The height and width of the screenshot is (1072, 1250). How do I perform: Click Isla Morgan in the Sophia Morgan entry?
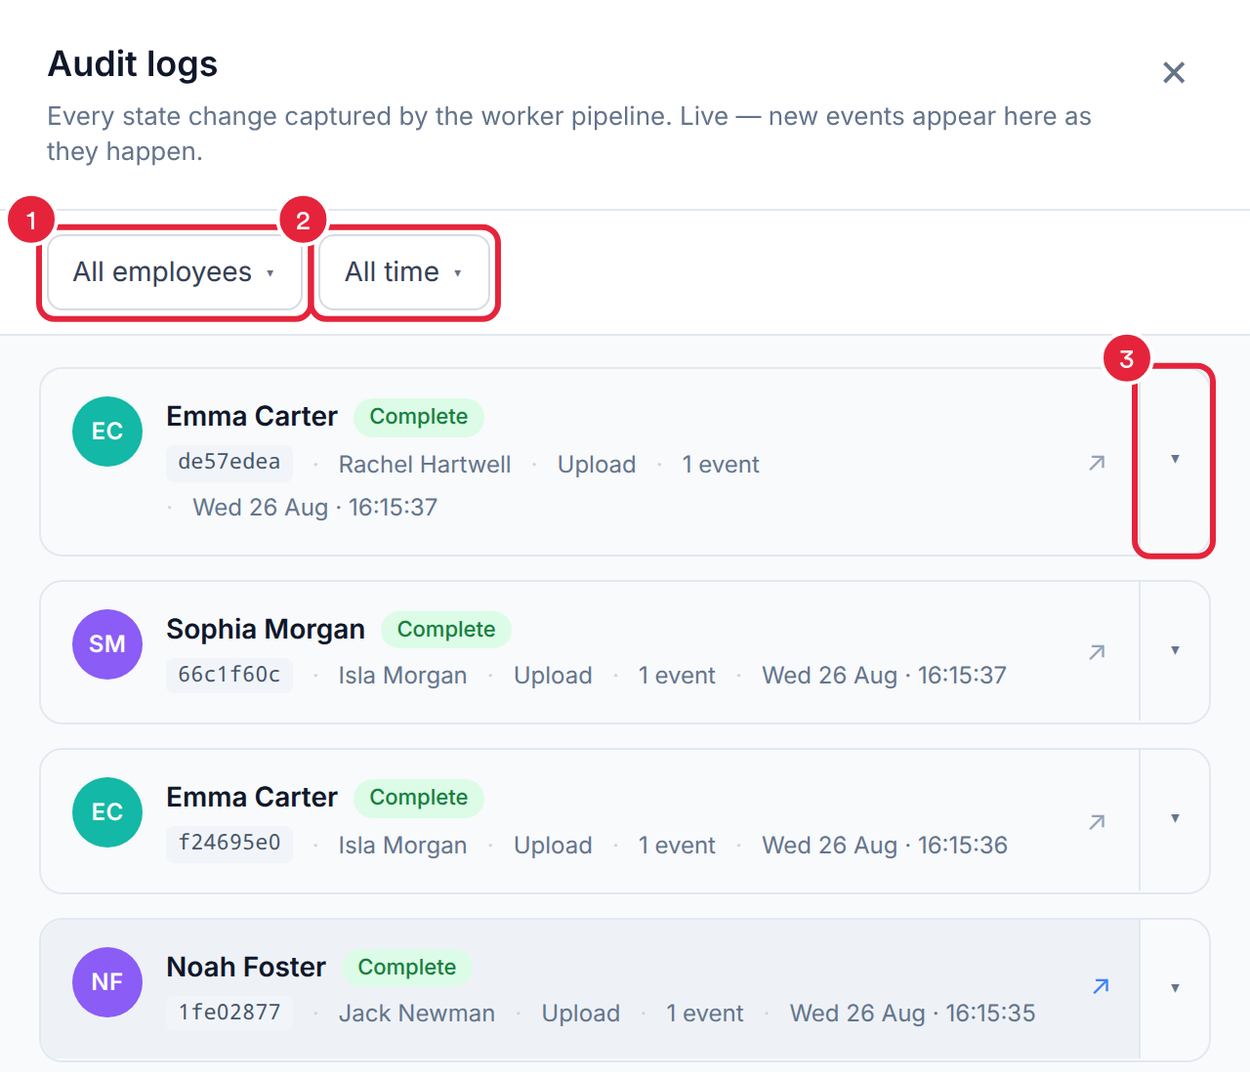(403, 676)
